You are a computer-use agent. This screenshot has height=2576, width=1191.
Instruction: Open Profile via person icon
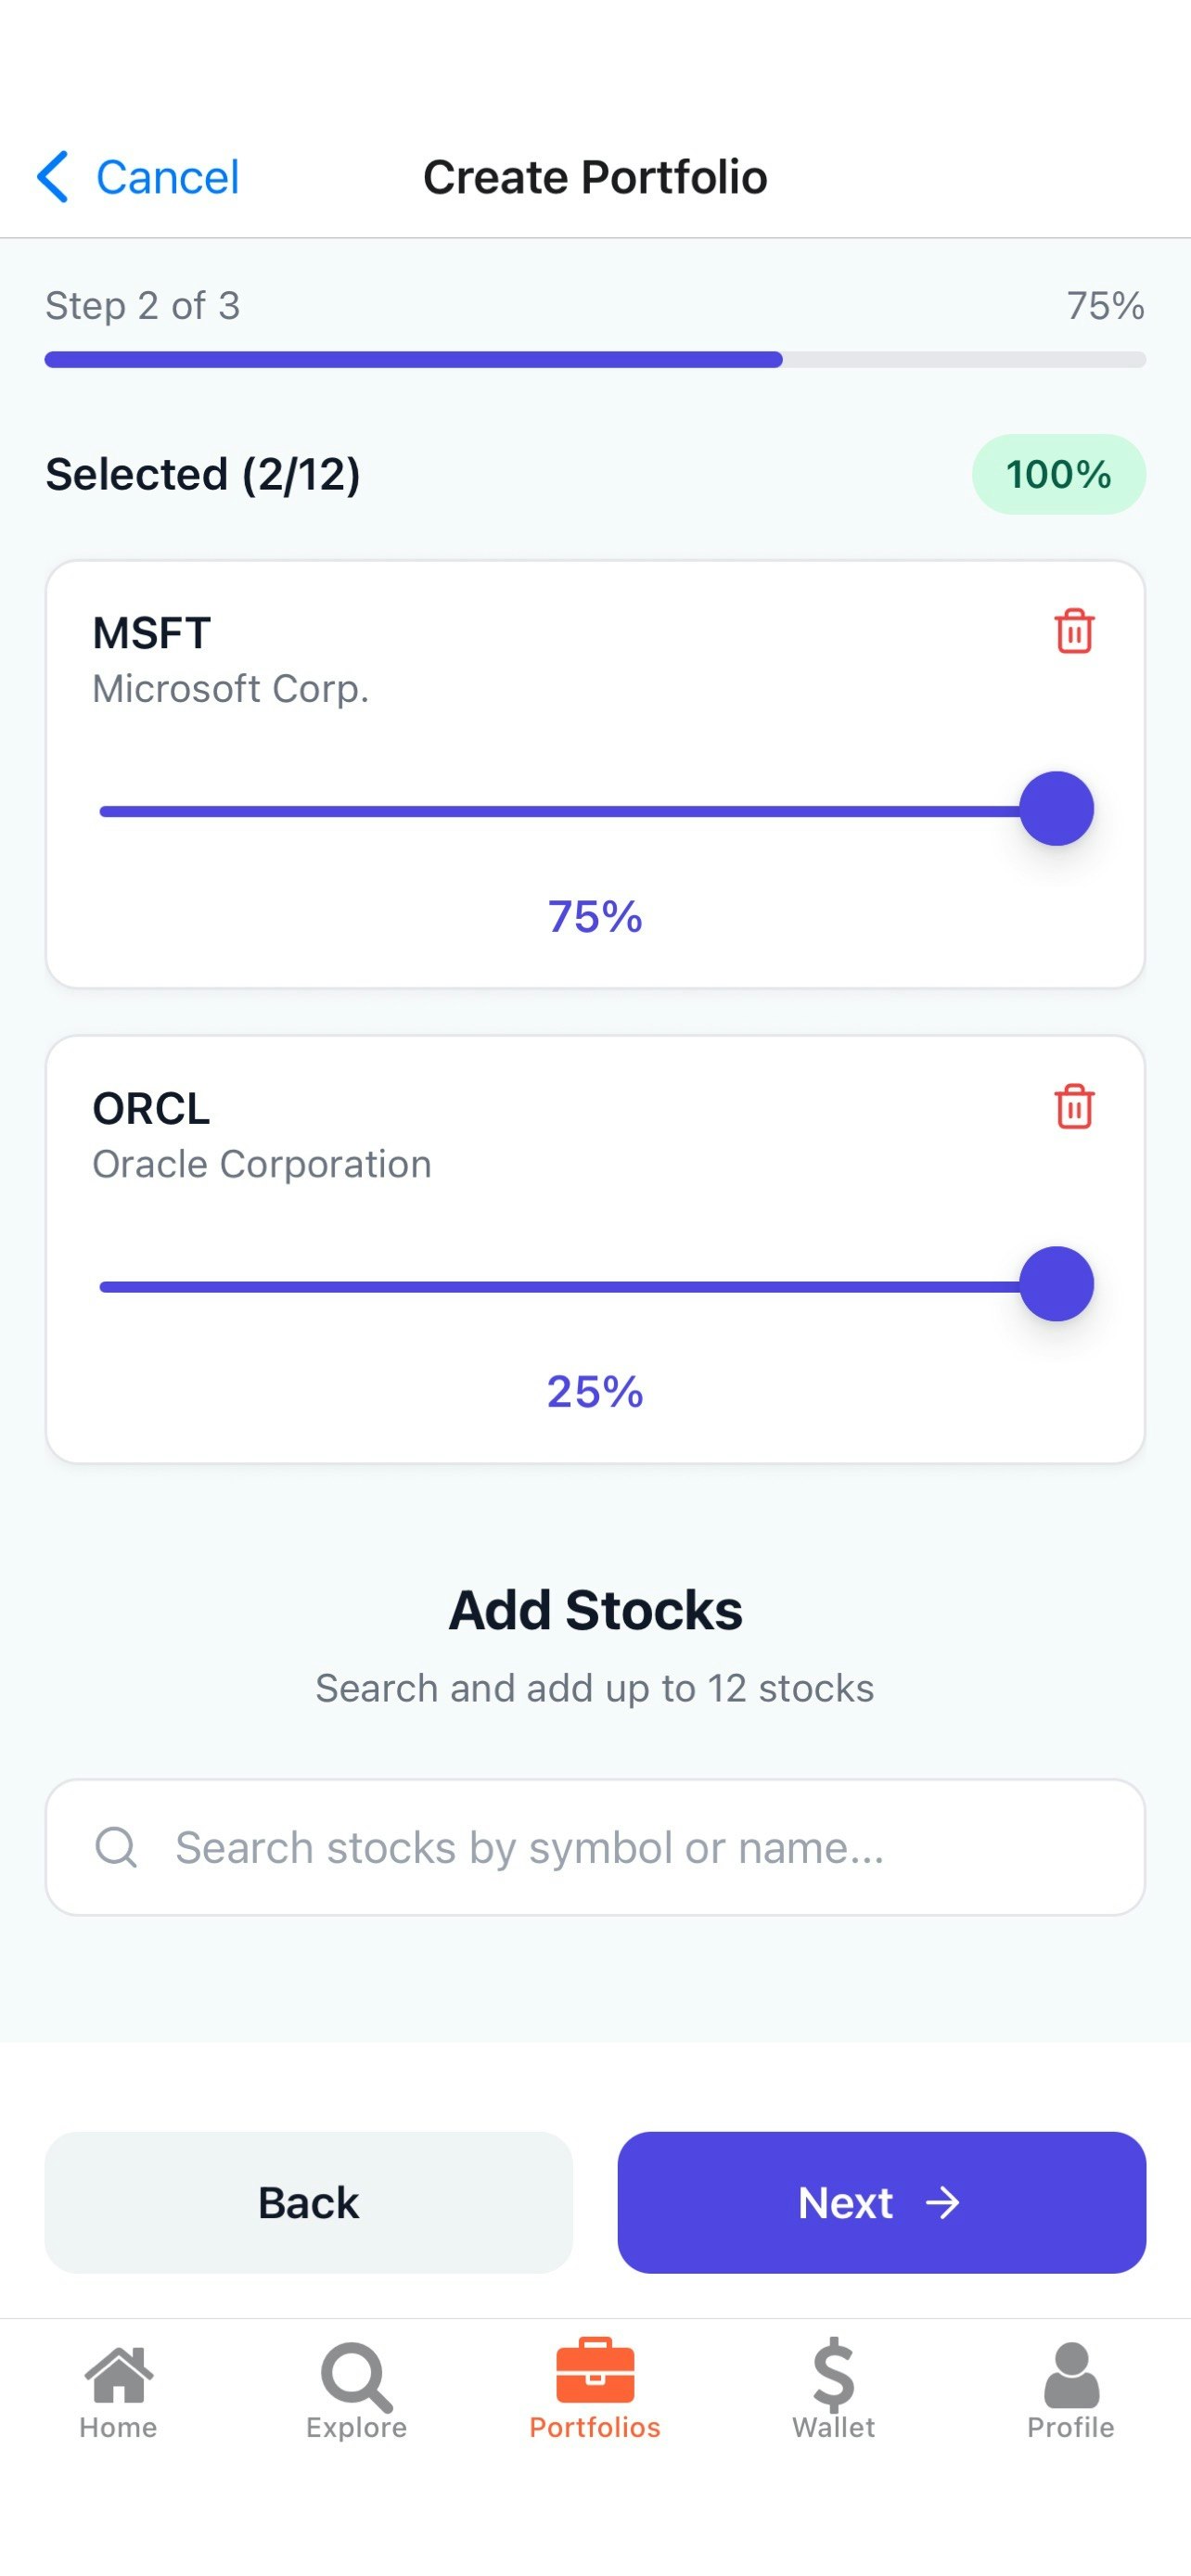(1071, 2375)
